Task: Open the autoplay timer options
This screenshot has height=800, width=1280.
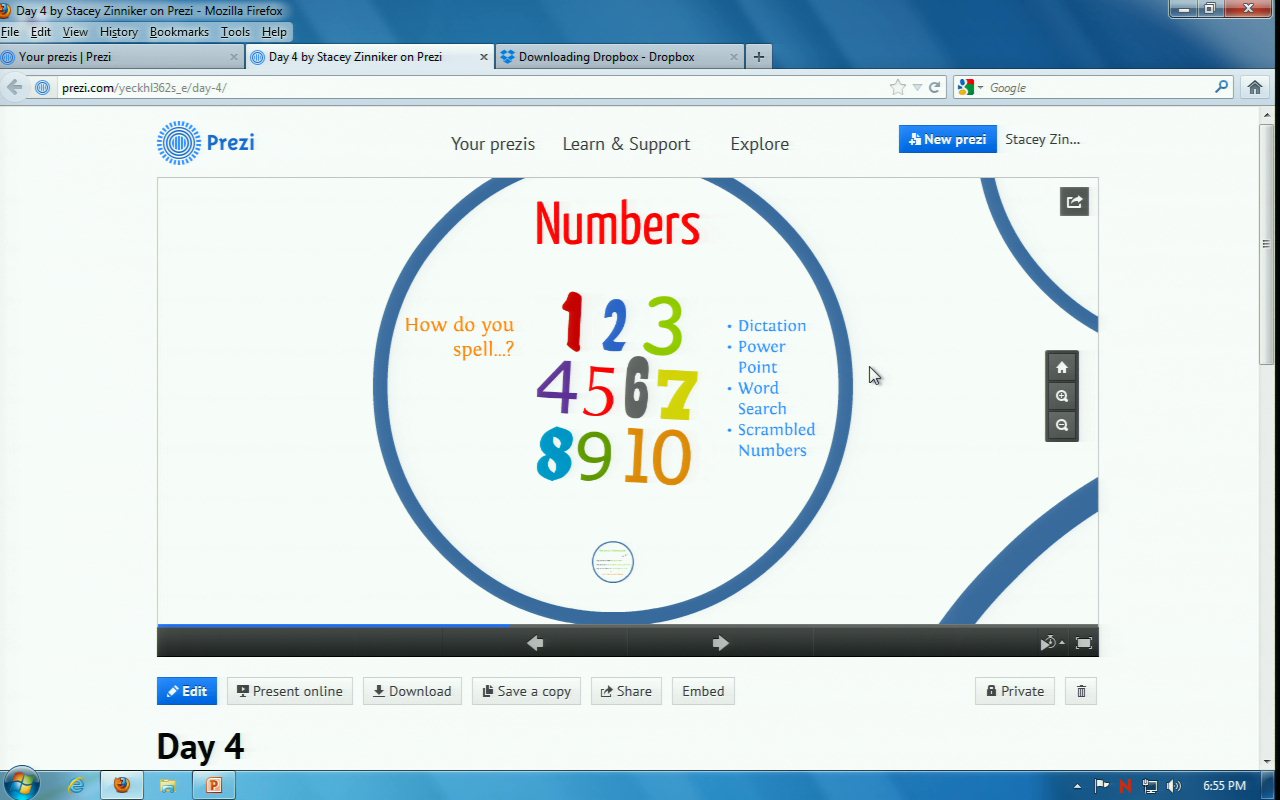Action: [x=1051, y=643]
